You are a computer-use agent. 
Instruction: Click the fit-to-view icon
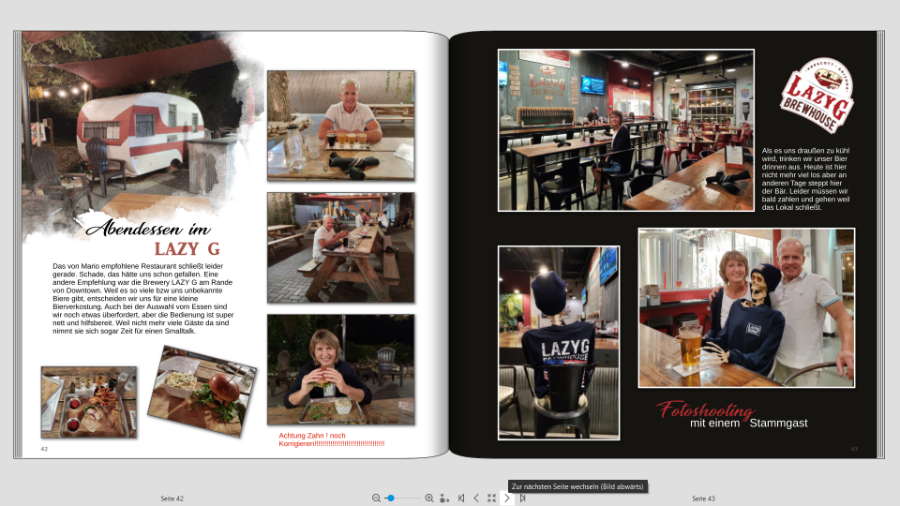pos(491,498)
